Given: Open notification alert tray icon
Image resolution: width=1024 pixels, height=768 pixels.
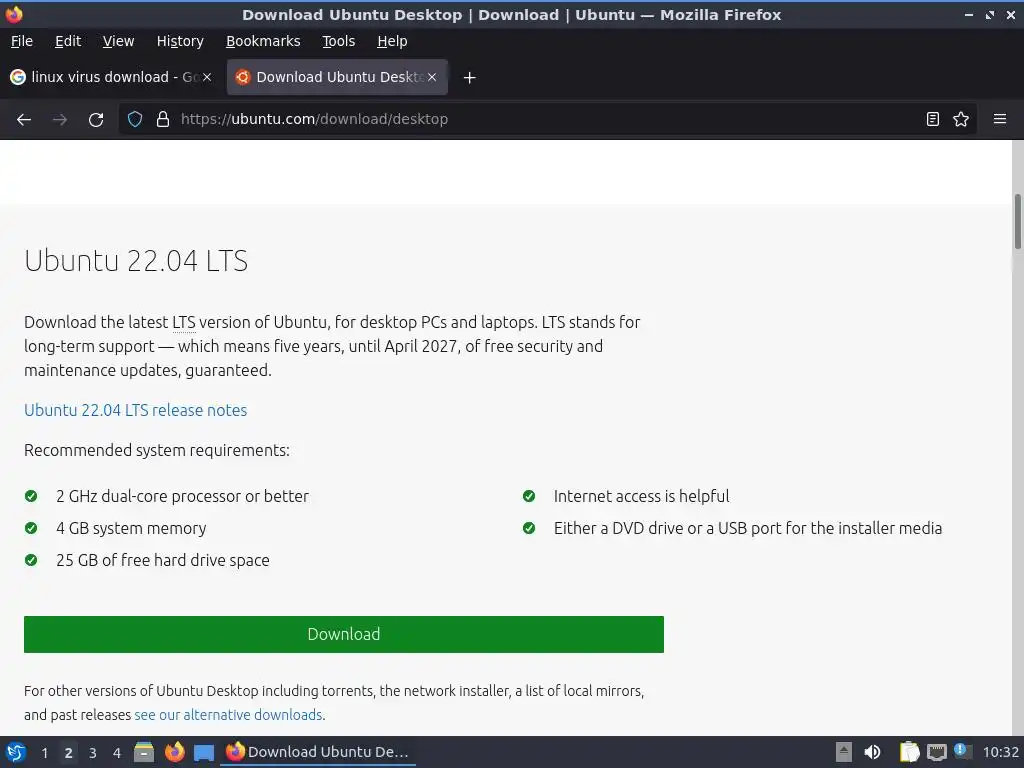Looking at the screenshot, I should click(x=961, y=750).
